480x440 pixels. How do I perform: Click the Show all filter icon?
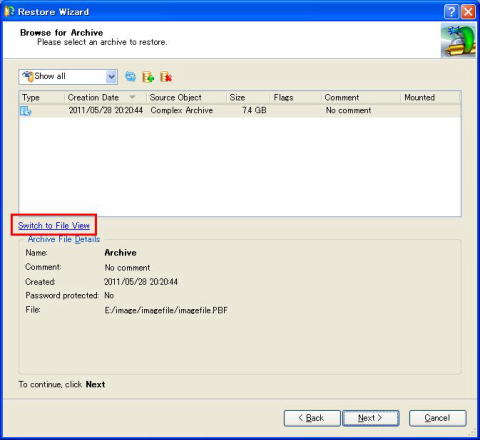tap(28, 77)
